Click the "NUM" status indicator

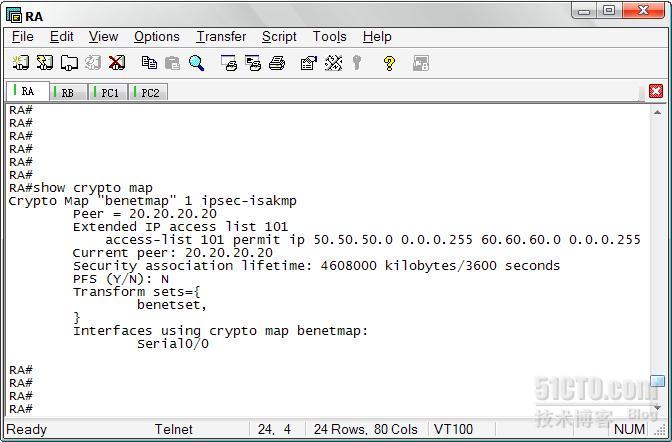629,429
